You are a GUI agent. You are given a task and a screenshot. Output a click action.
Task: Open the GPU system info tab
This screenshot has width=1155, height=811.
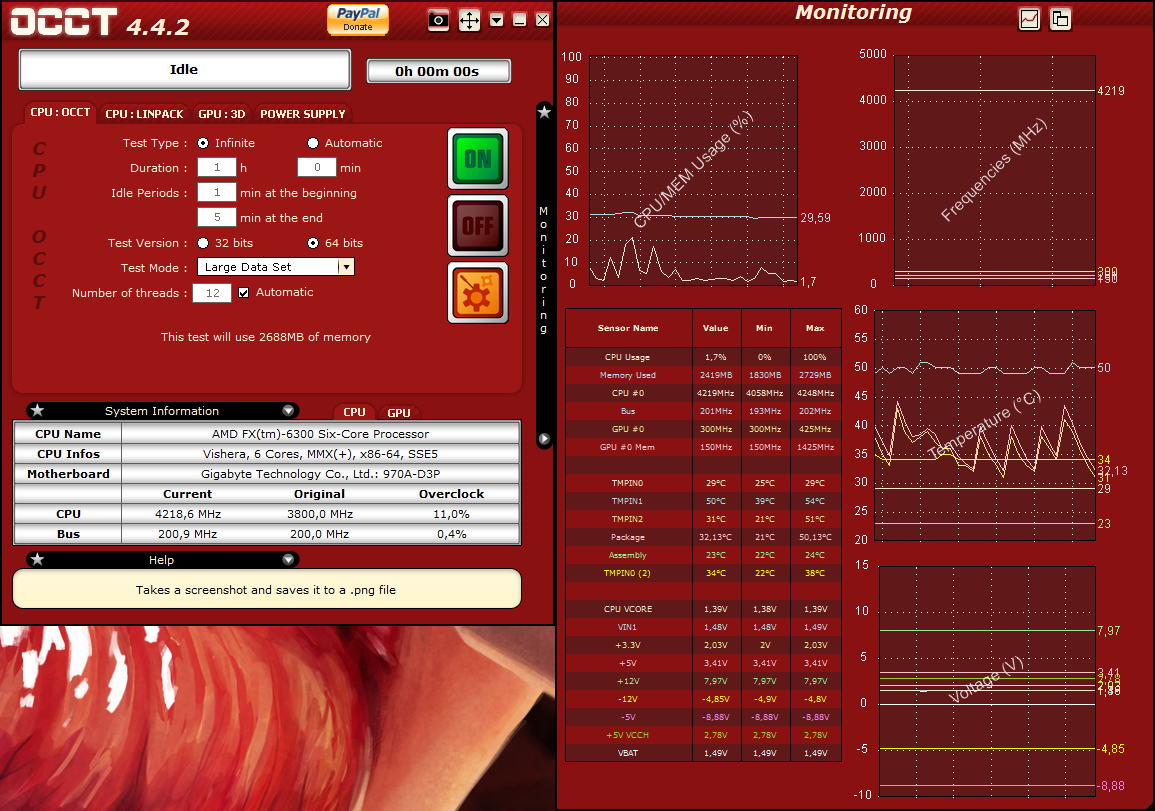[399, 413]
